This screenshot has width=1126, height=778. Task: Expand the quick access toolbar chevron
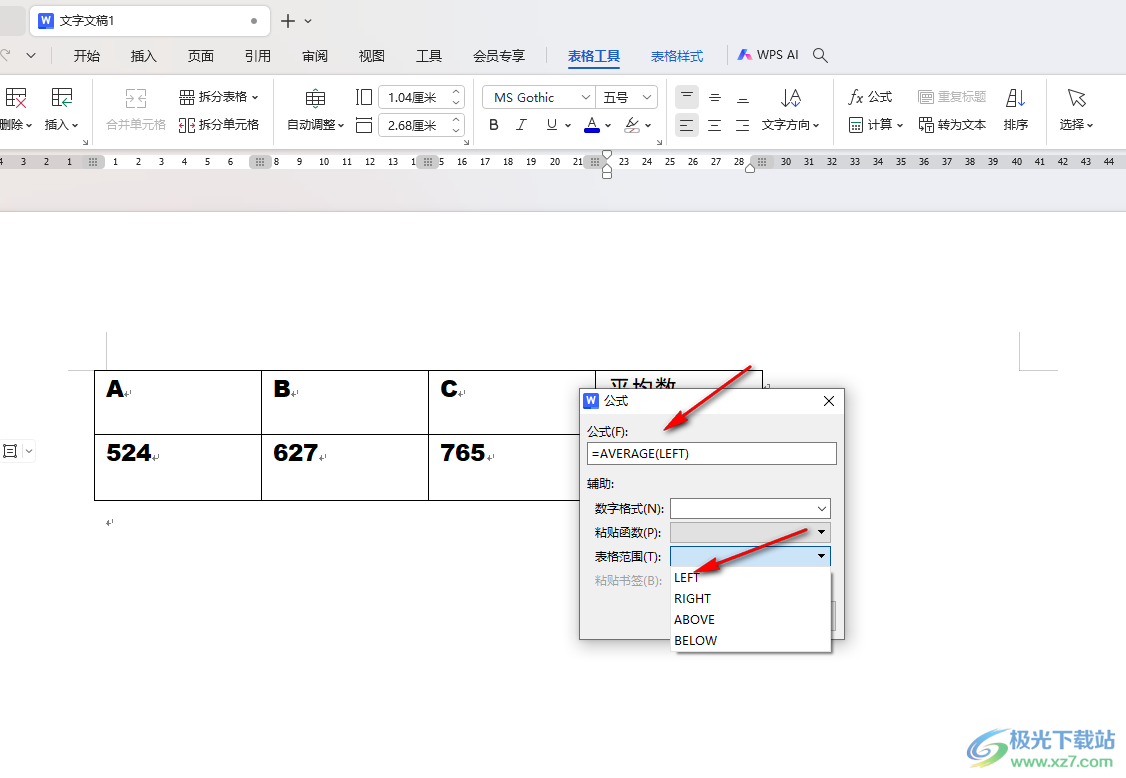tap(31, 55)
